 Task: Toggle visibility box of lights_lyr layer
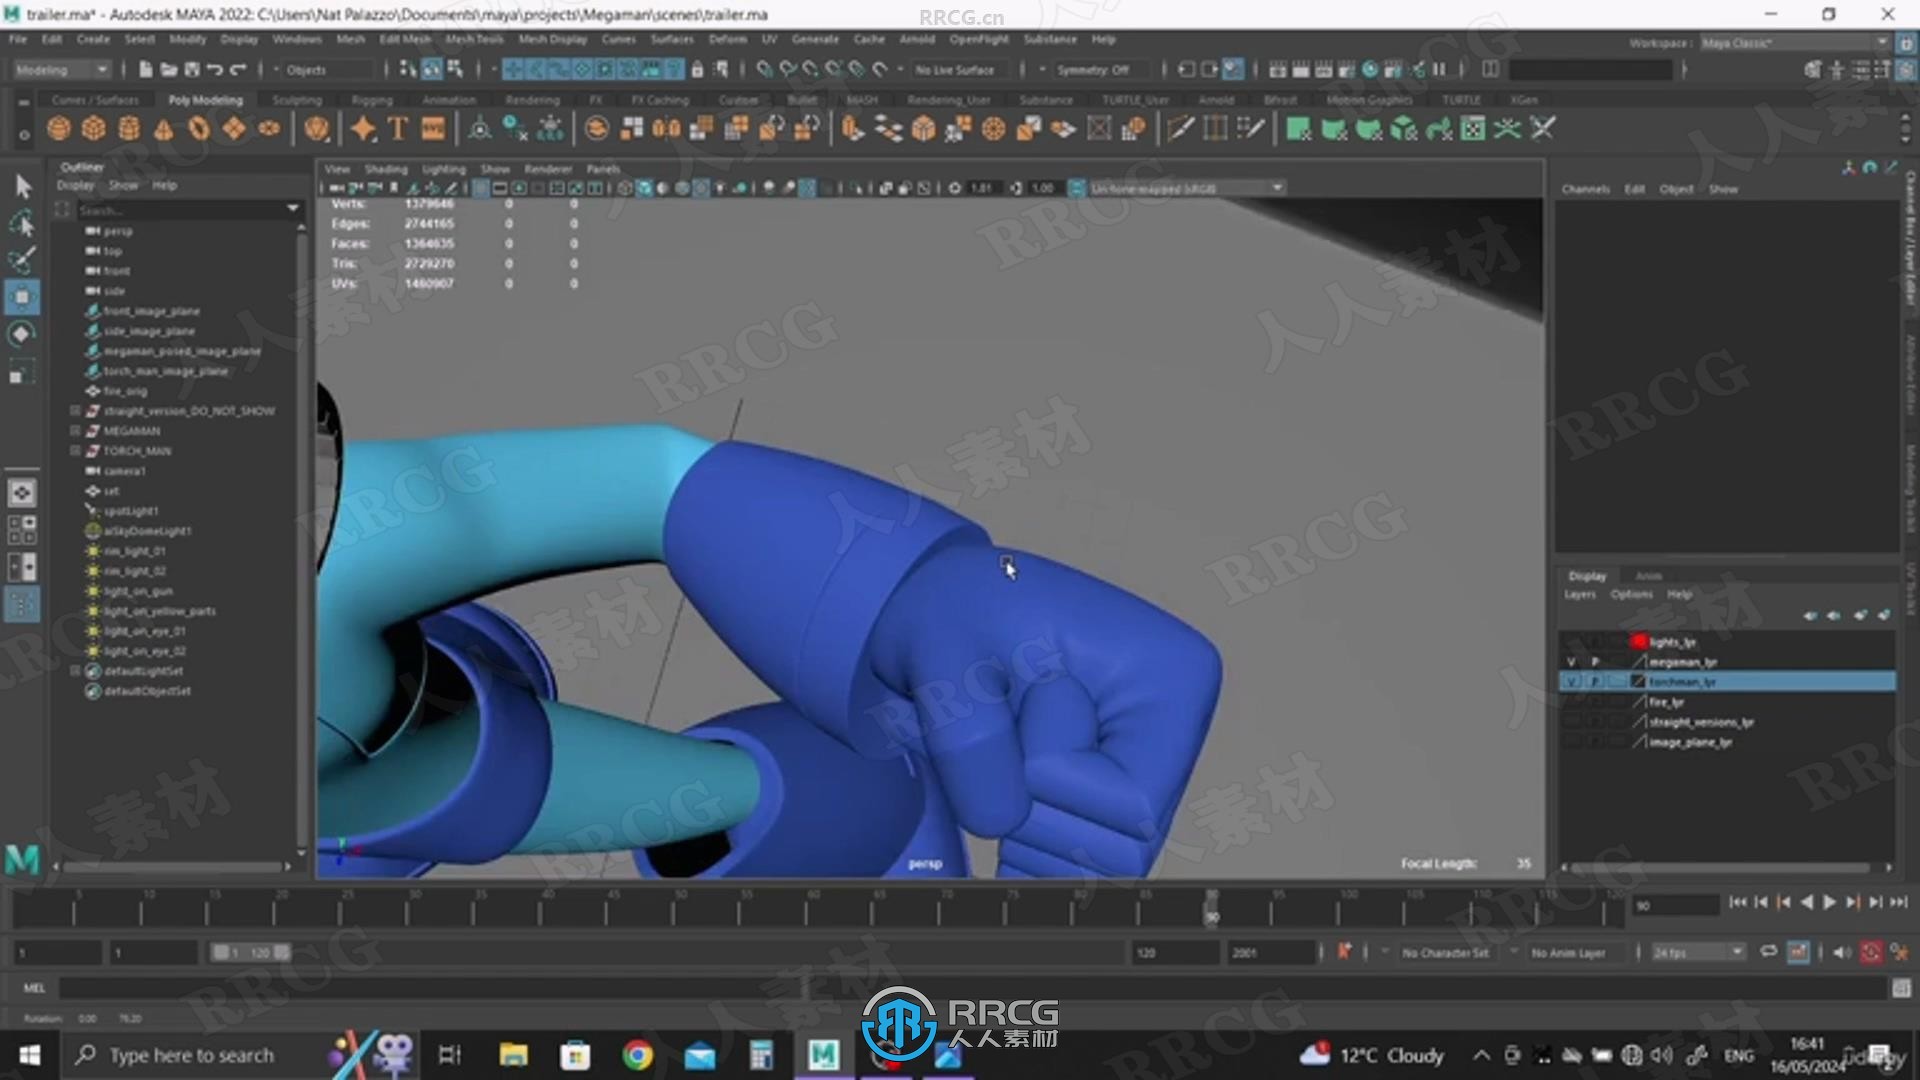(x=1571, y=642)
